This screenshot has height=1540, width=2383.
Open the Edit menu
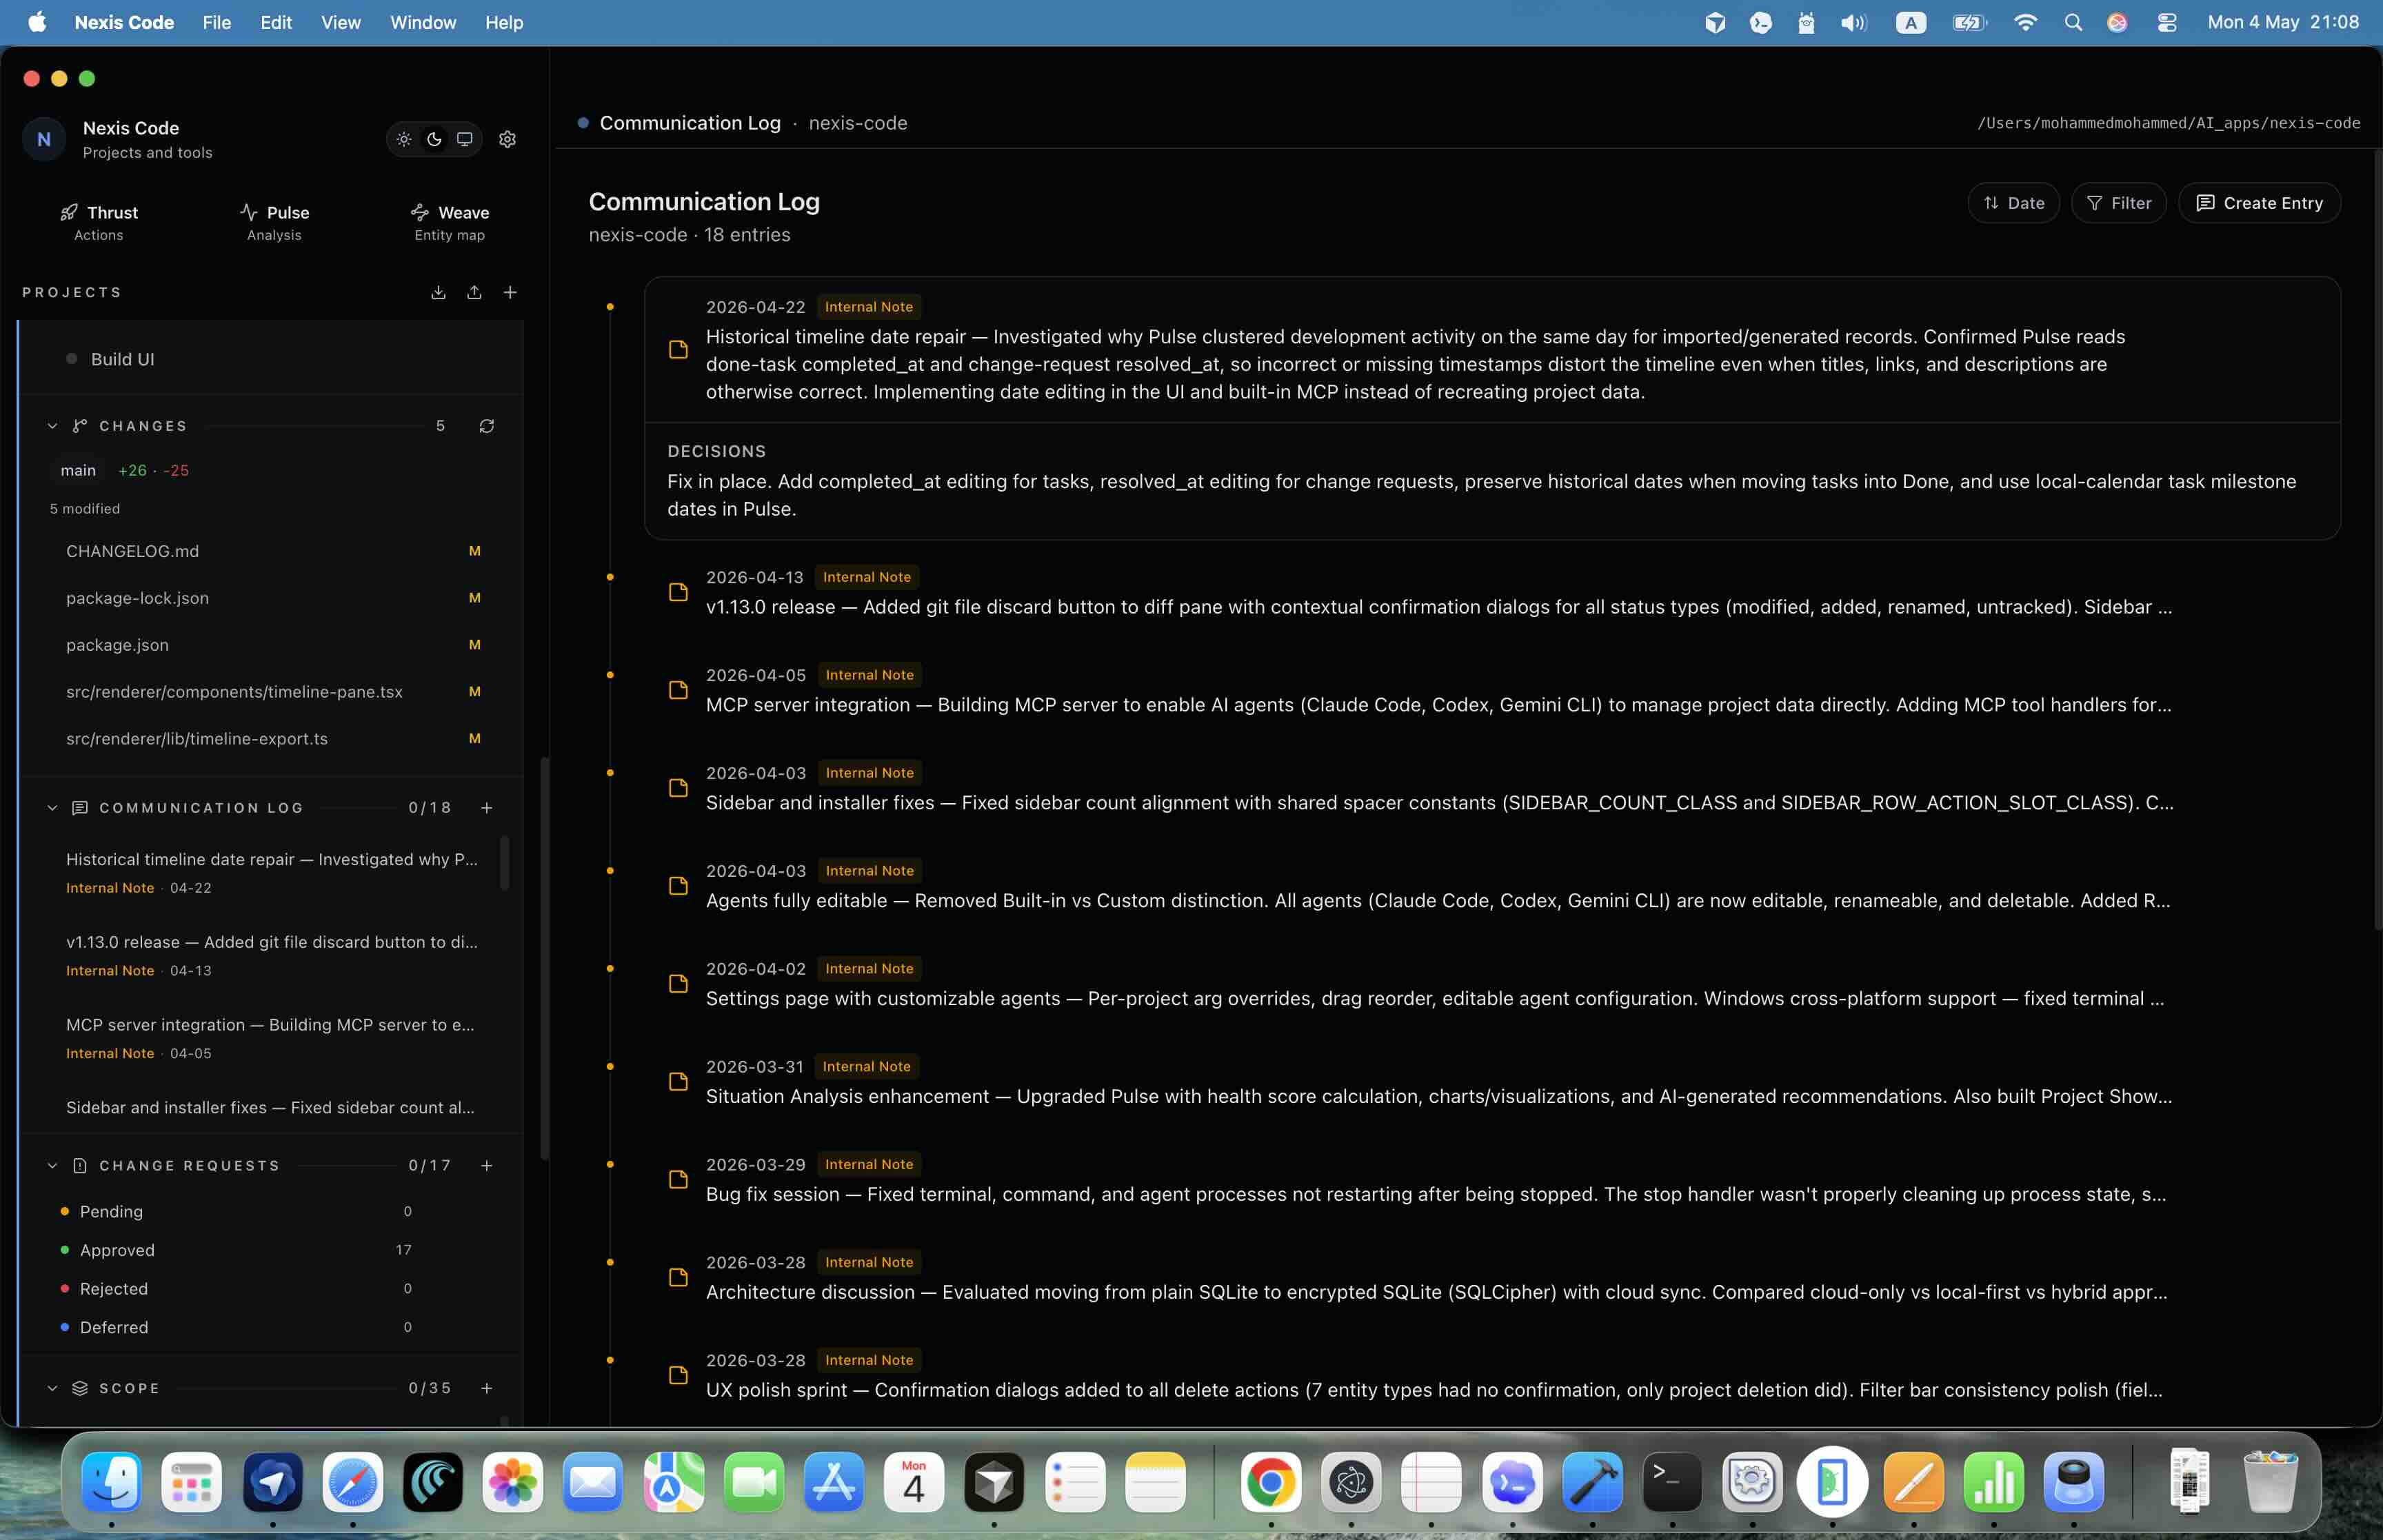[x=276, y=22]
